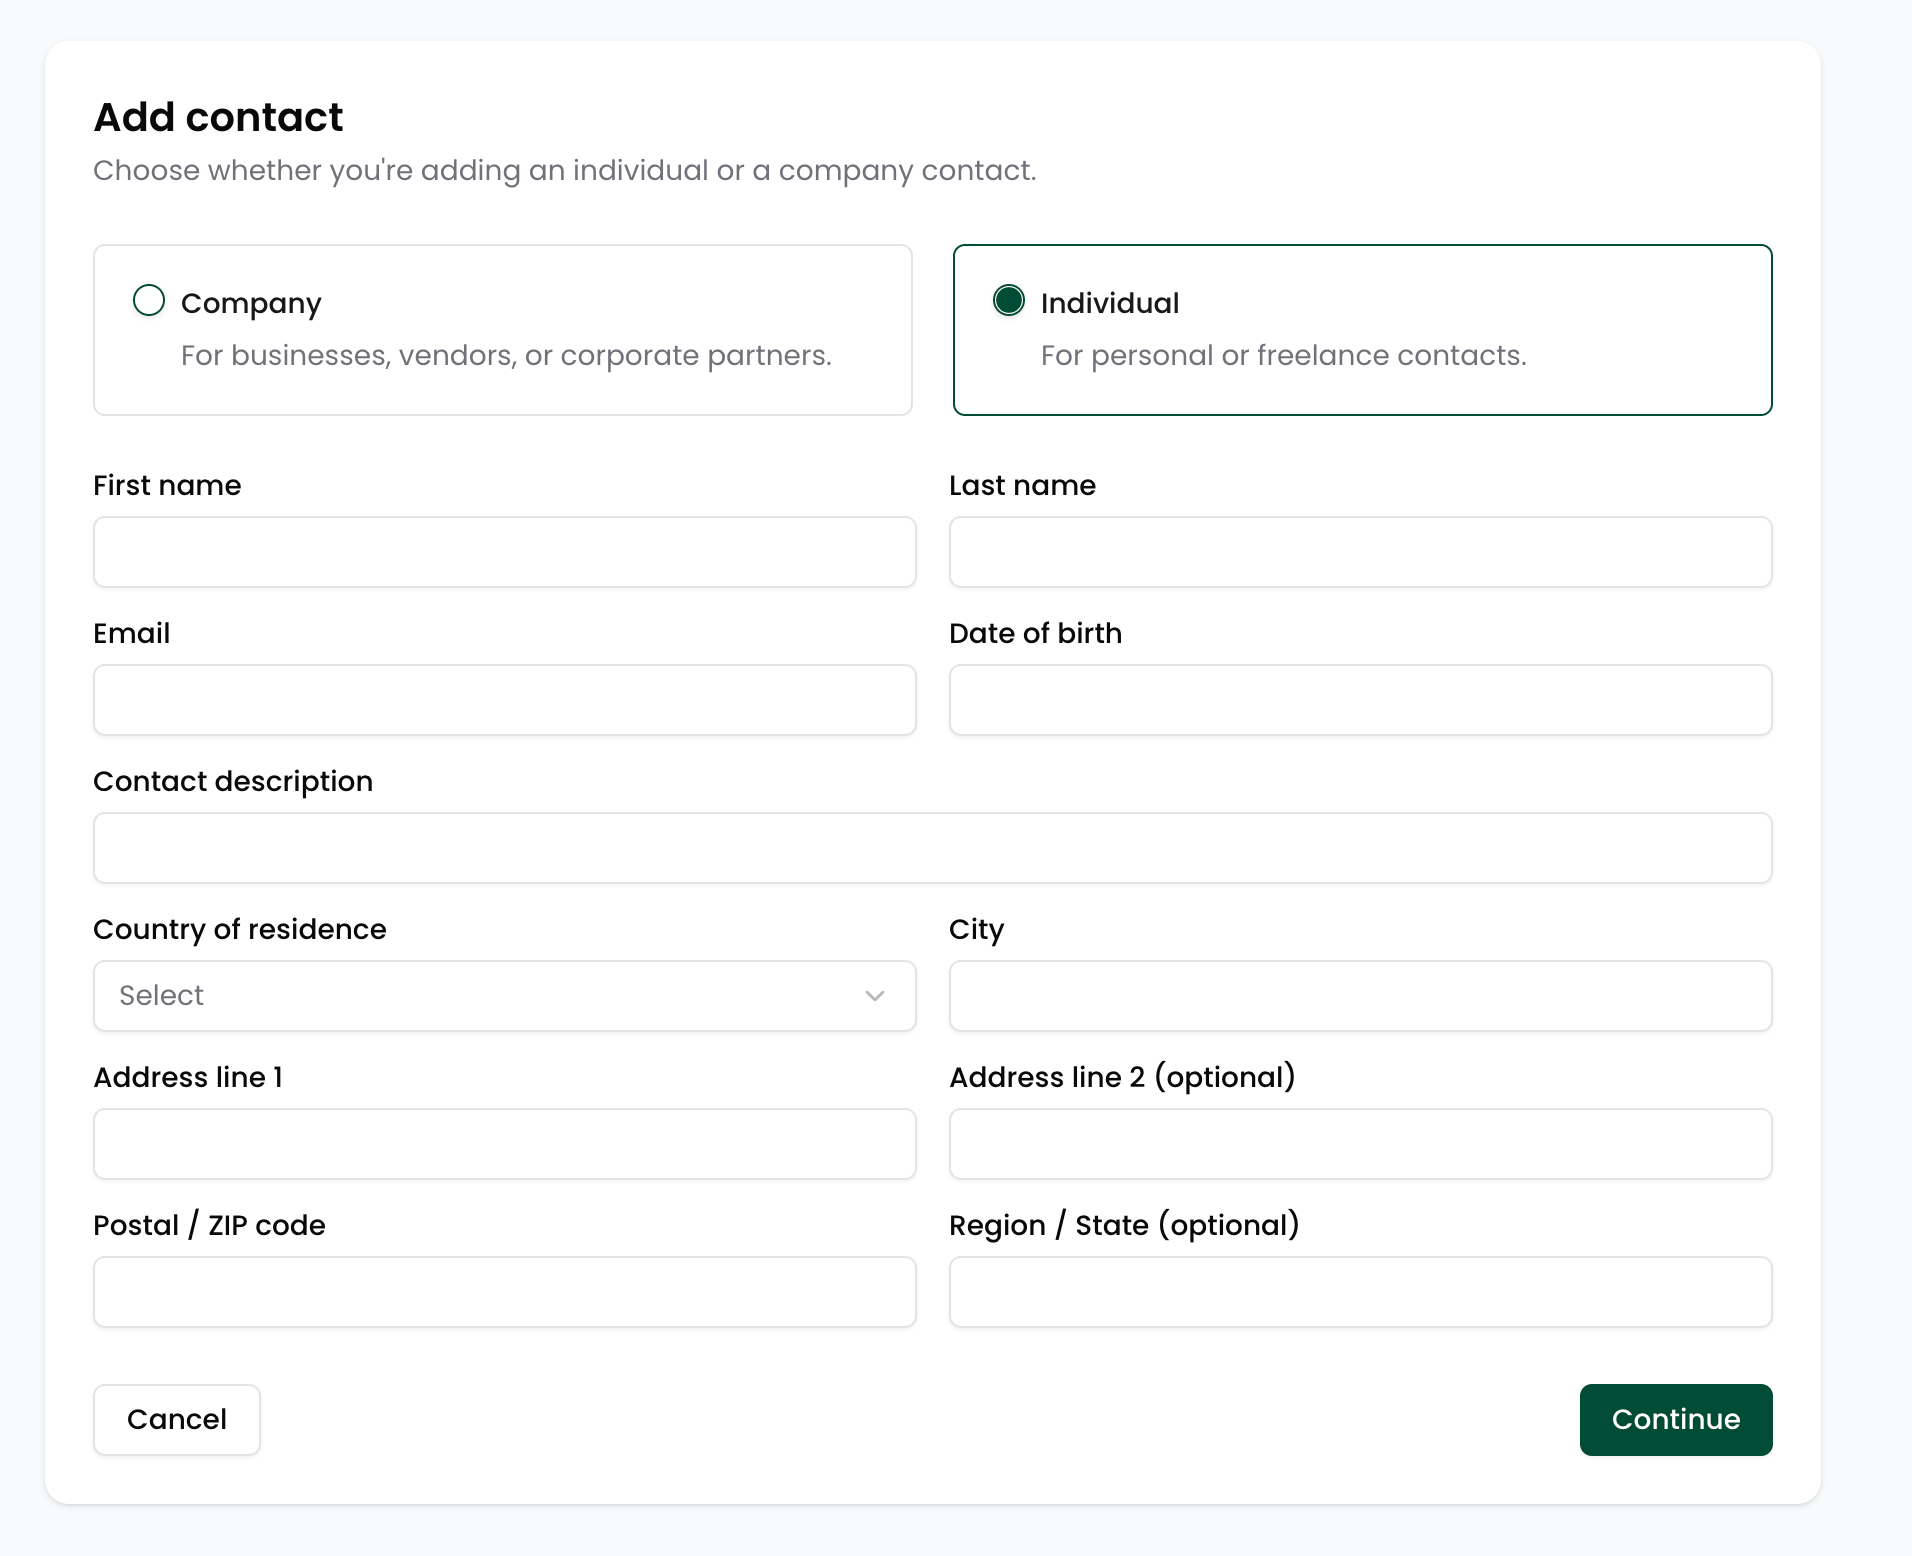Click the Address line 1 input
The width and height of the screenshot is (1912, 1556).
(504, 1144)
